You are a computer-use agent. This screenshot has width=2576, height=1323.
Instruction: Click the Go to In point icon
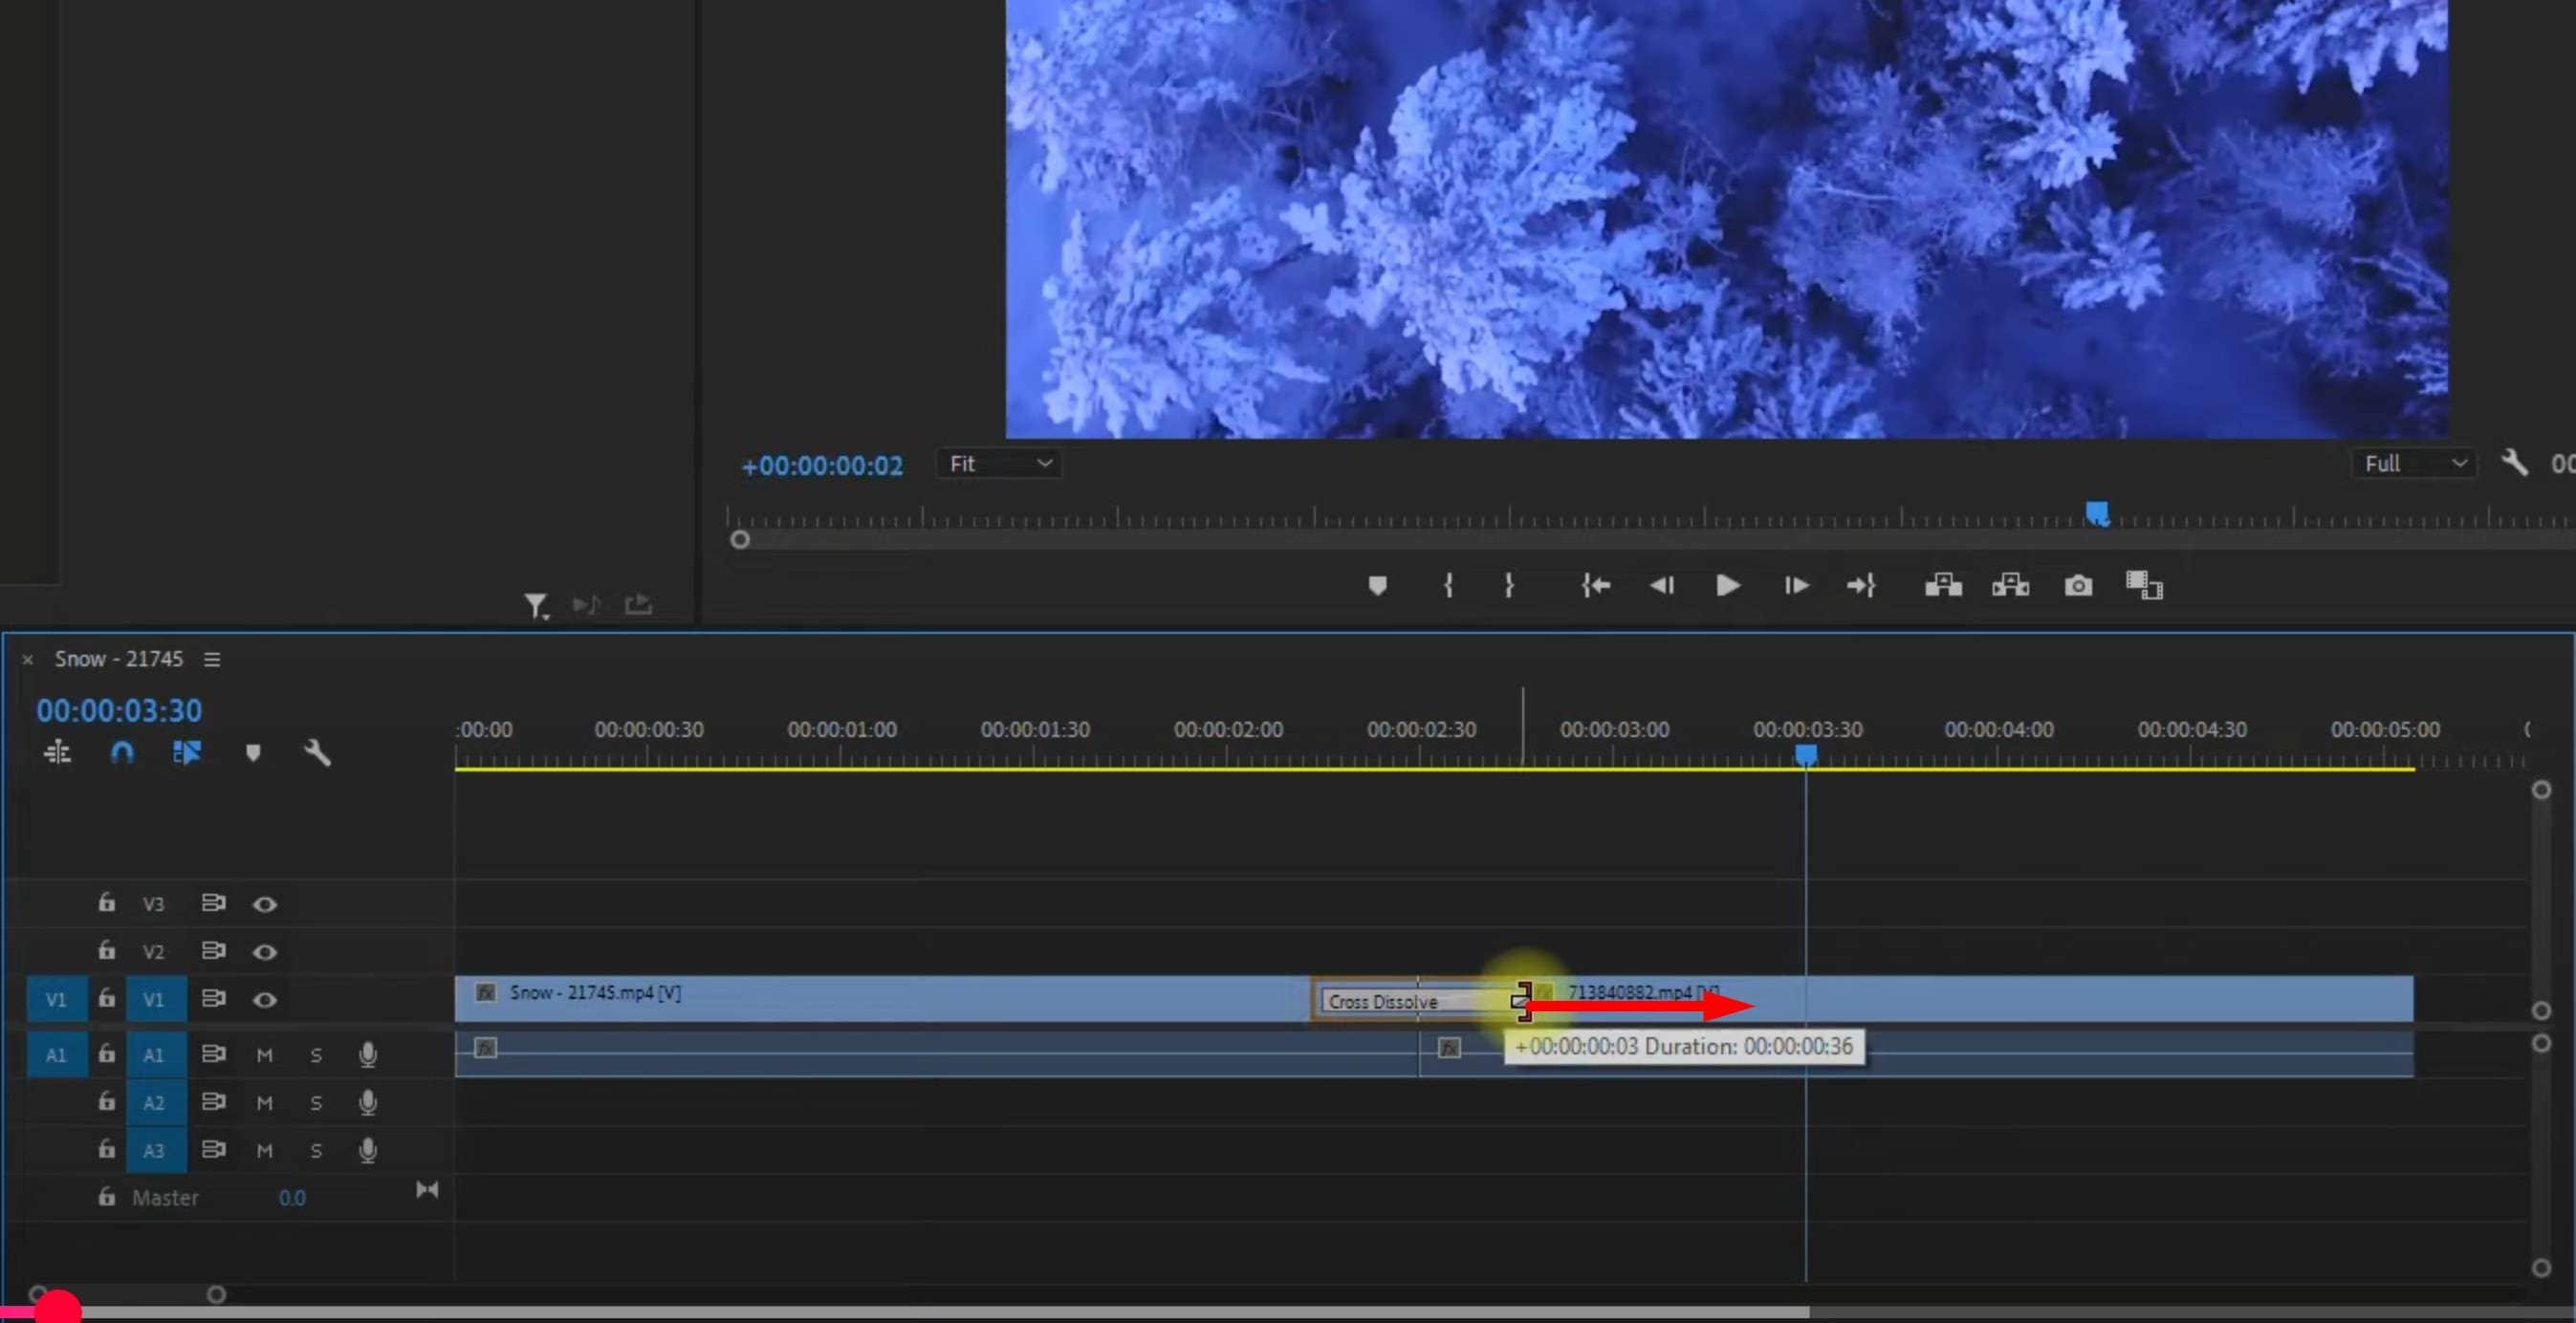[x=1595, y=586]
